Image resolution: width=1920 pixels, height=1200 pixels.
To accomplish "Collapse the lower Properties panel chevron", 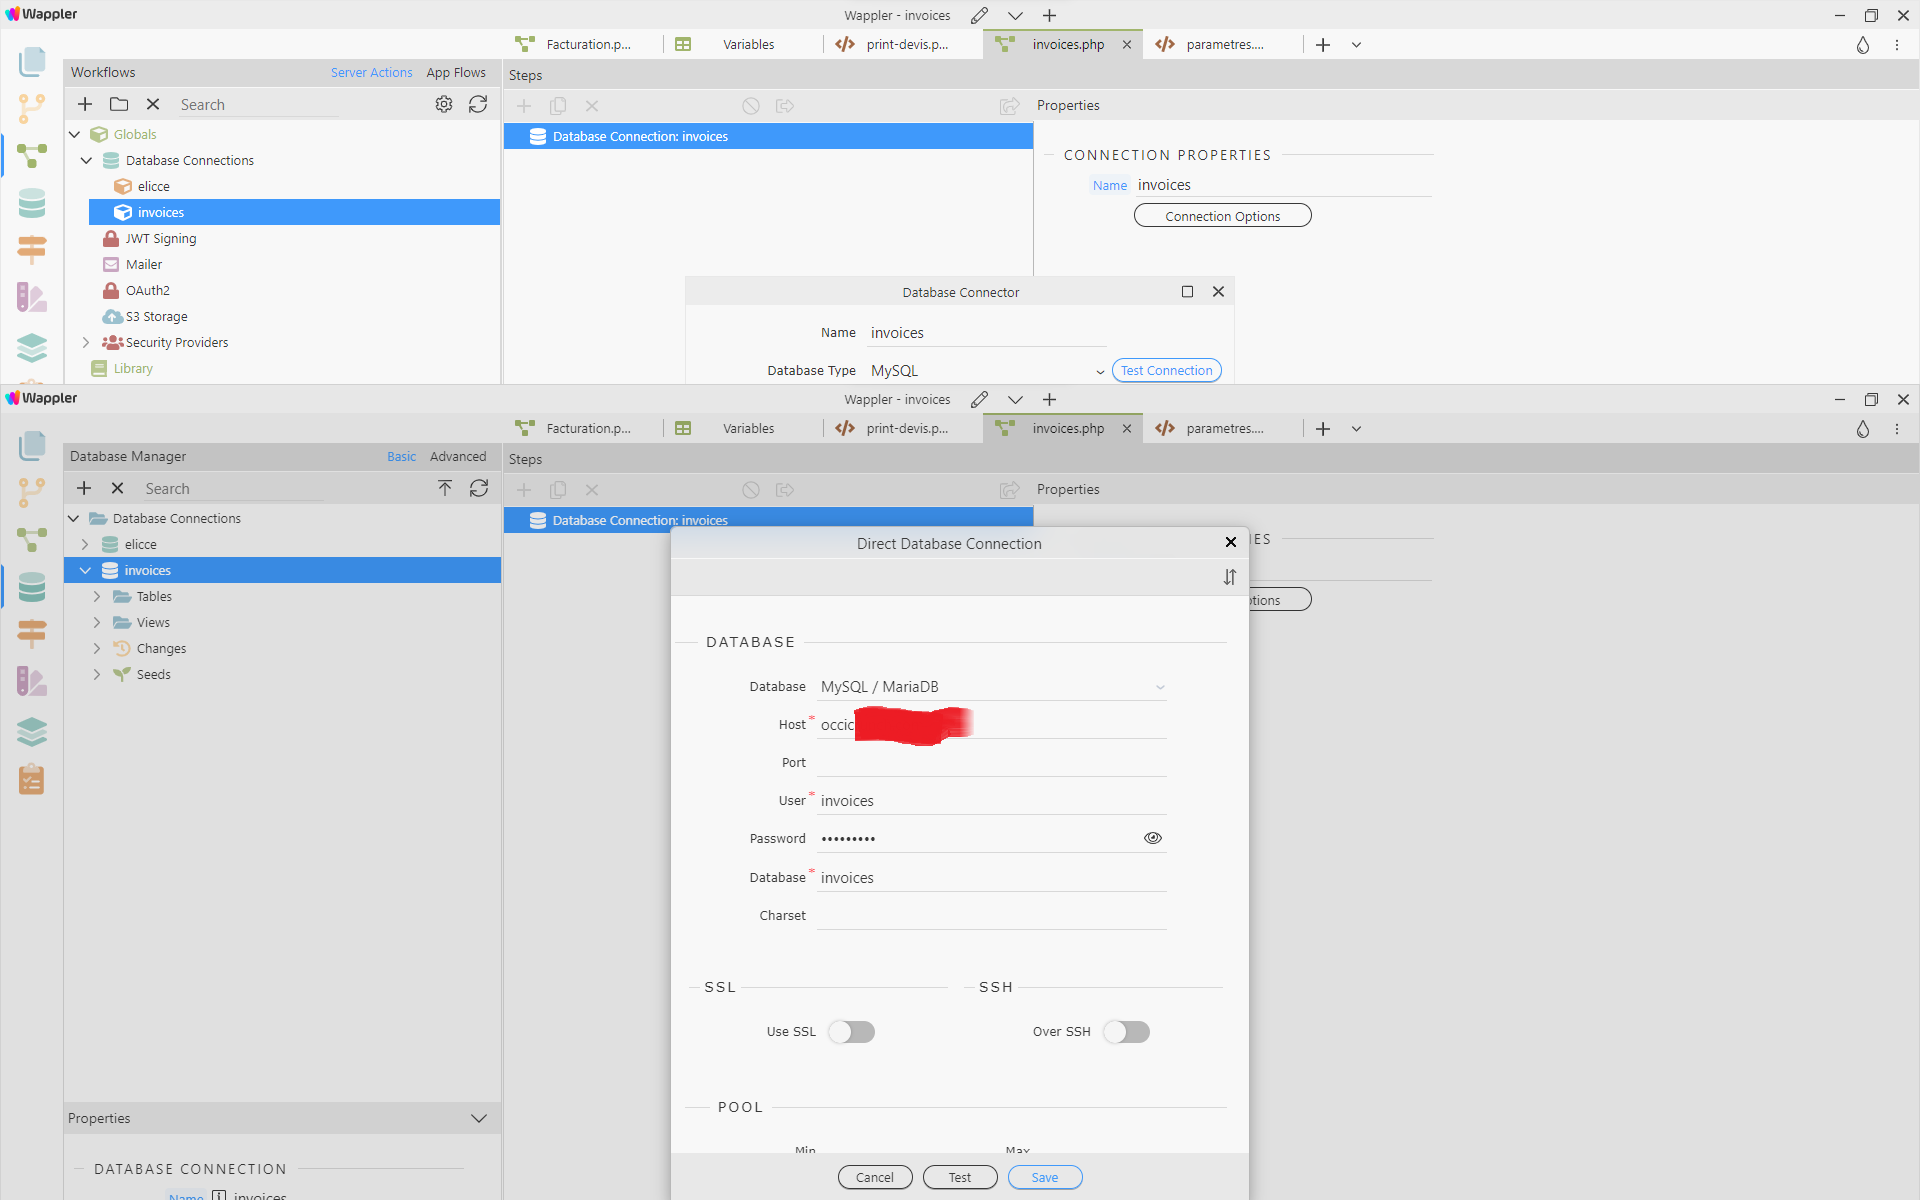I will coord(479,1118).
